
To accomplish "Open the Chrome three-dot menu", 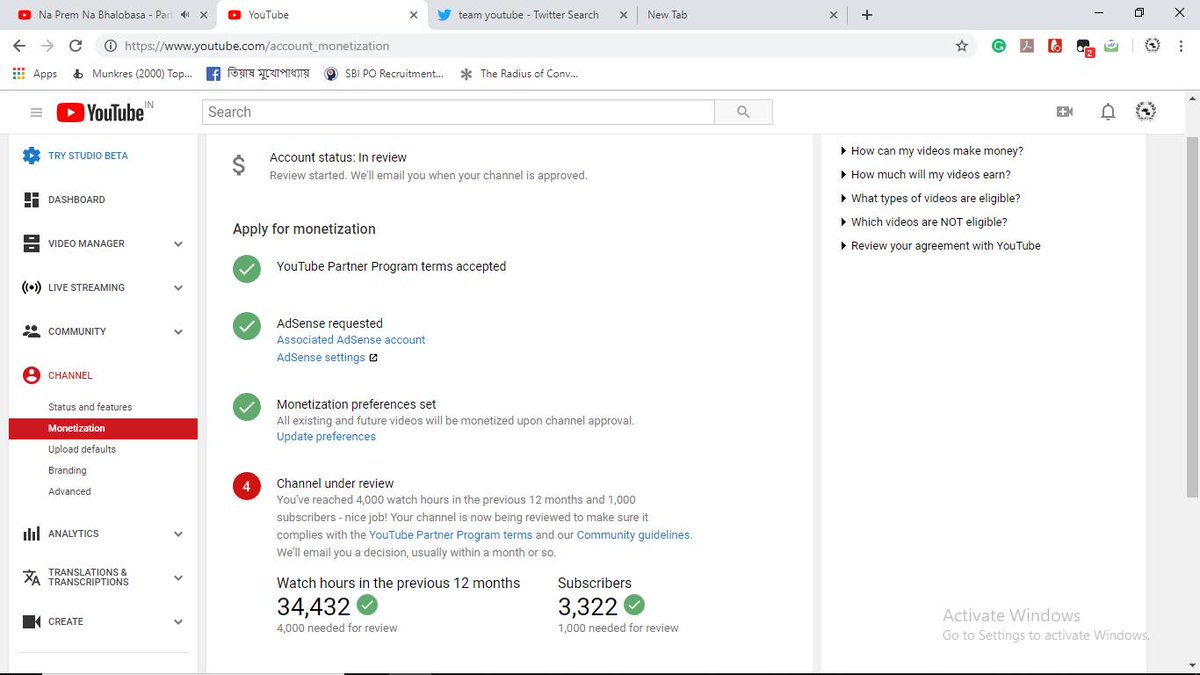I will click(1182, 46).
